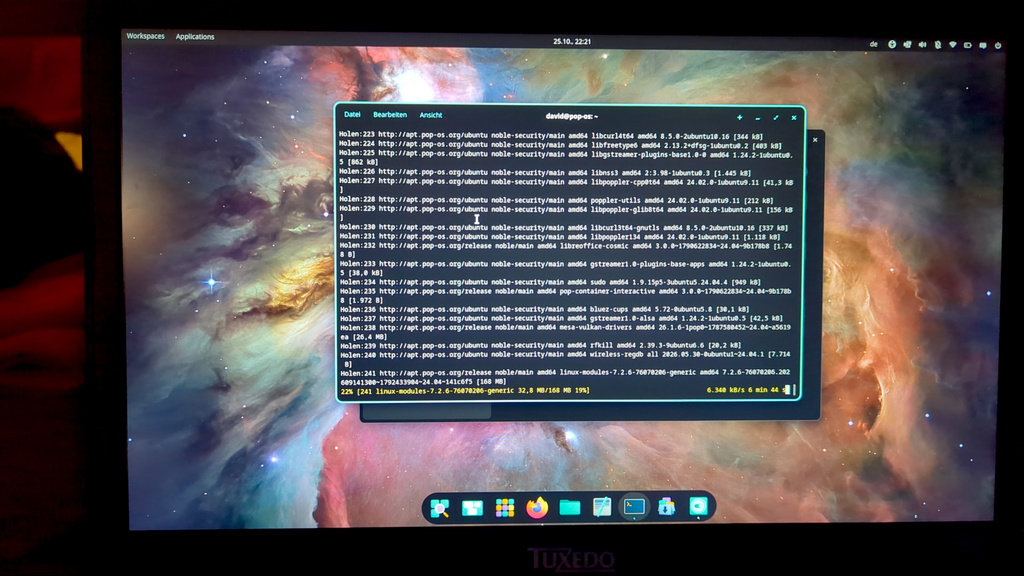Open the app library grid in dock
1024x576 pixels.
pos(504,507)
